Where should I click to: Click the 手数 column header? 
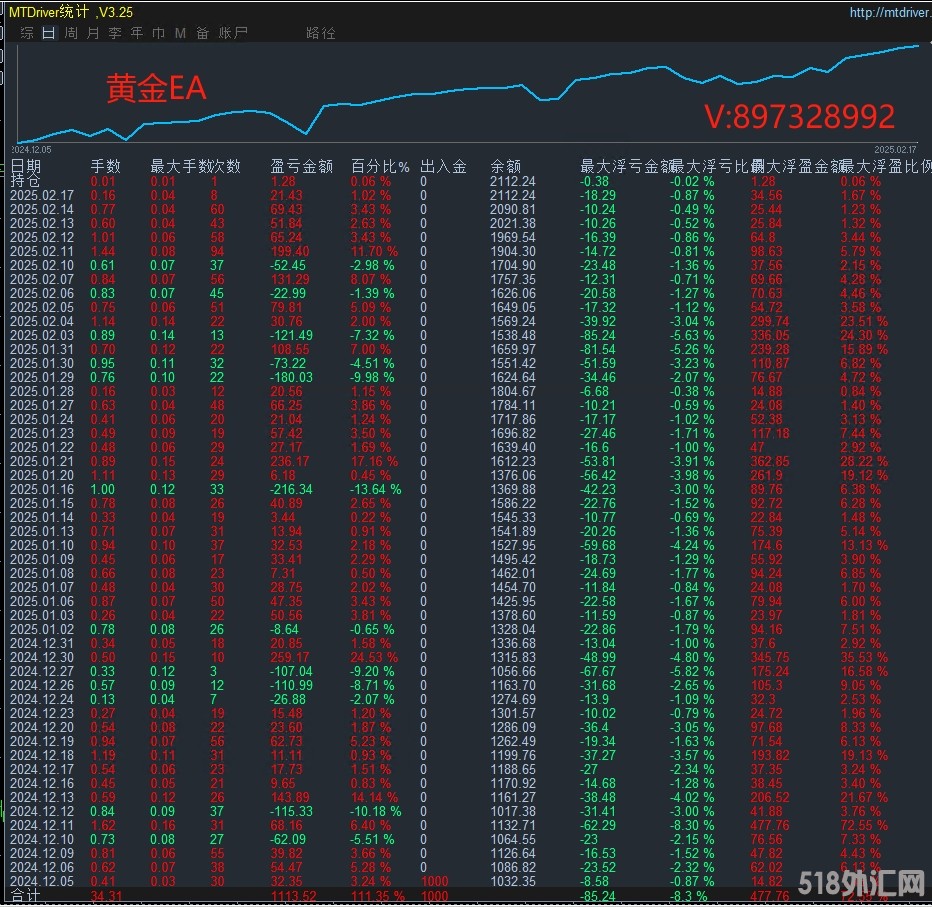[x=105, y=166]
